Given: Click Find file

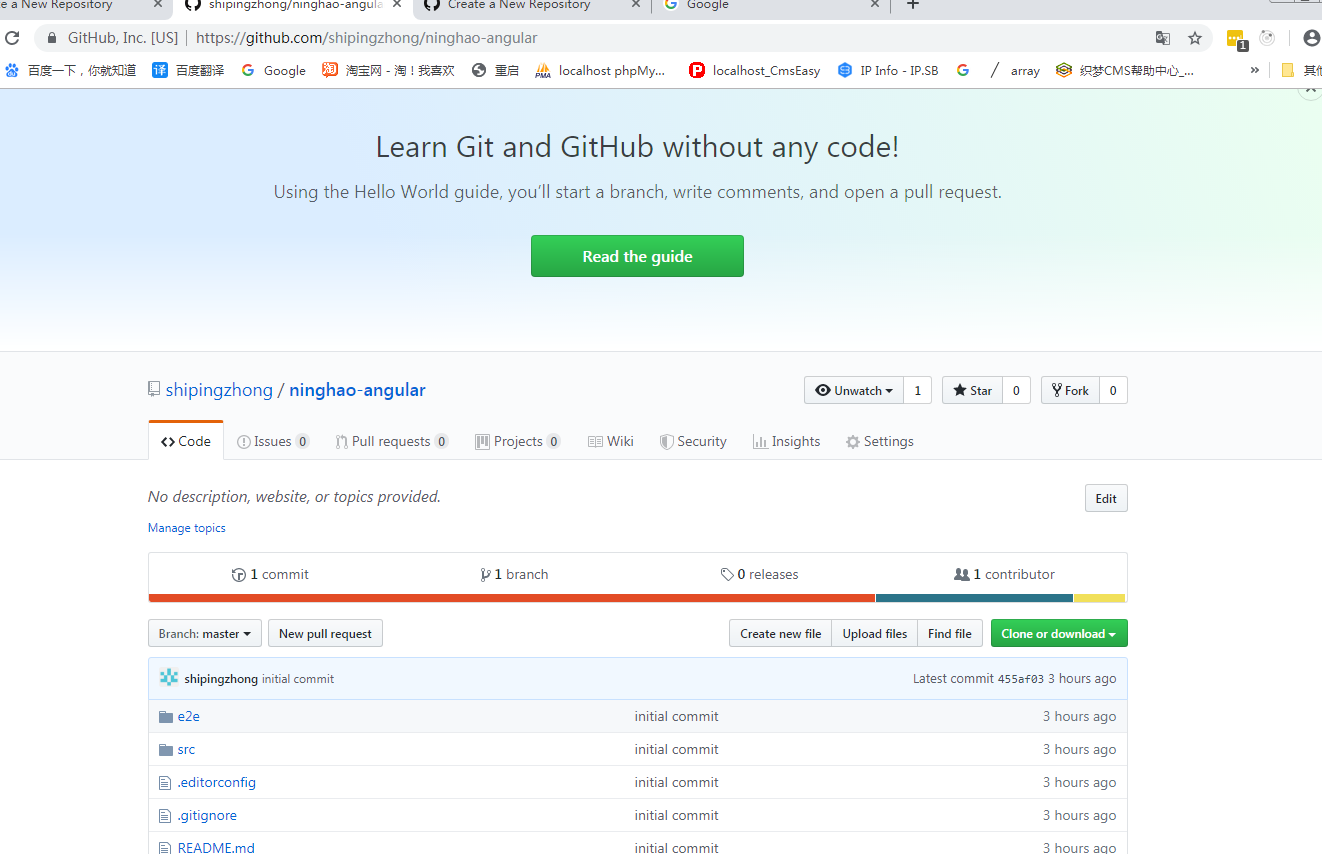Looking at the screenshot, I should [949, 633].
